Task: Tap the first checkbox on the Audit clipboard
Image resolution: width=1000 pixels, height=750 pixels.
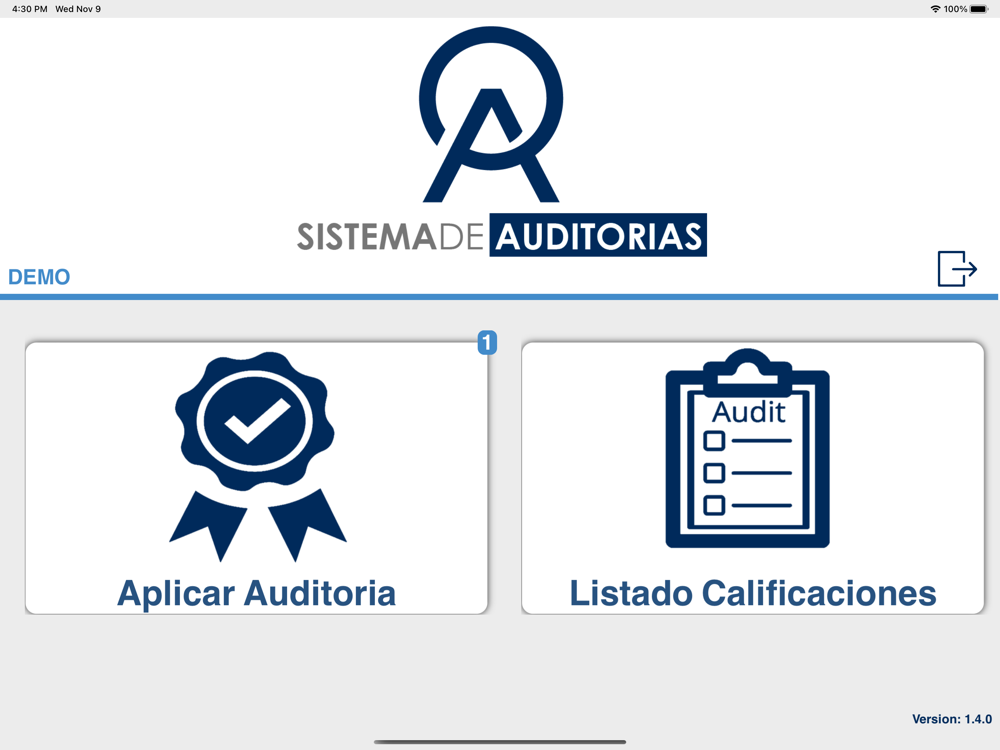Action: (714, 441)
